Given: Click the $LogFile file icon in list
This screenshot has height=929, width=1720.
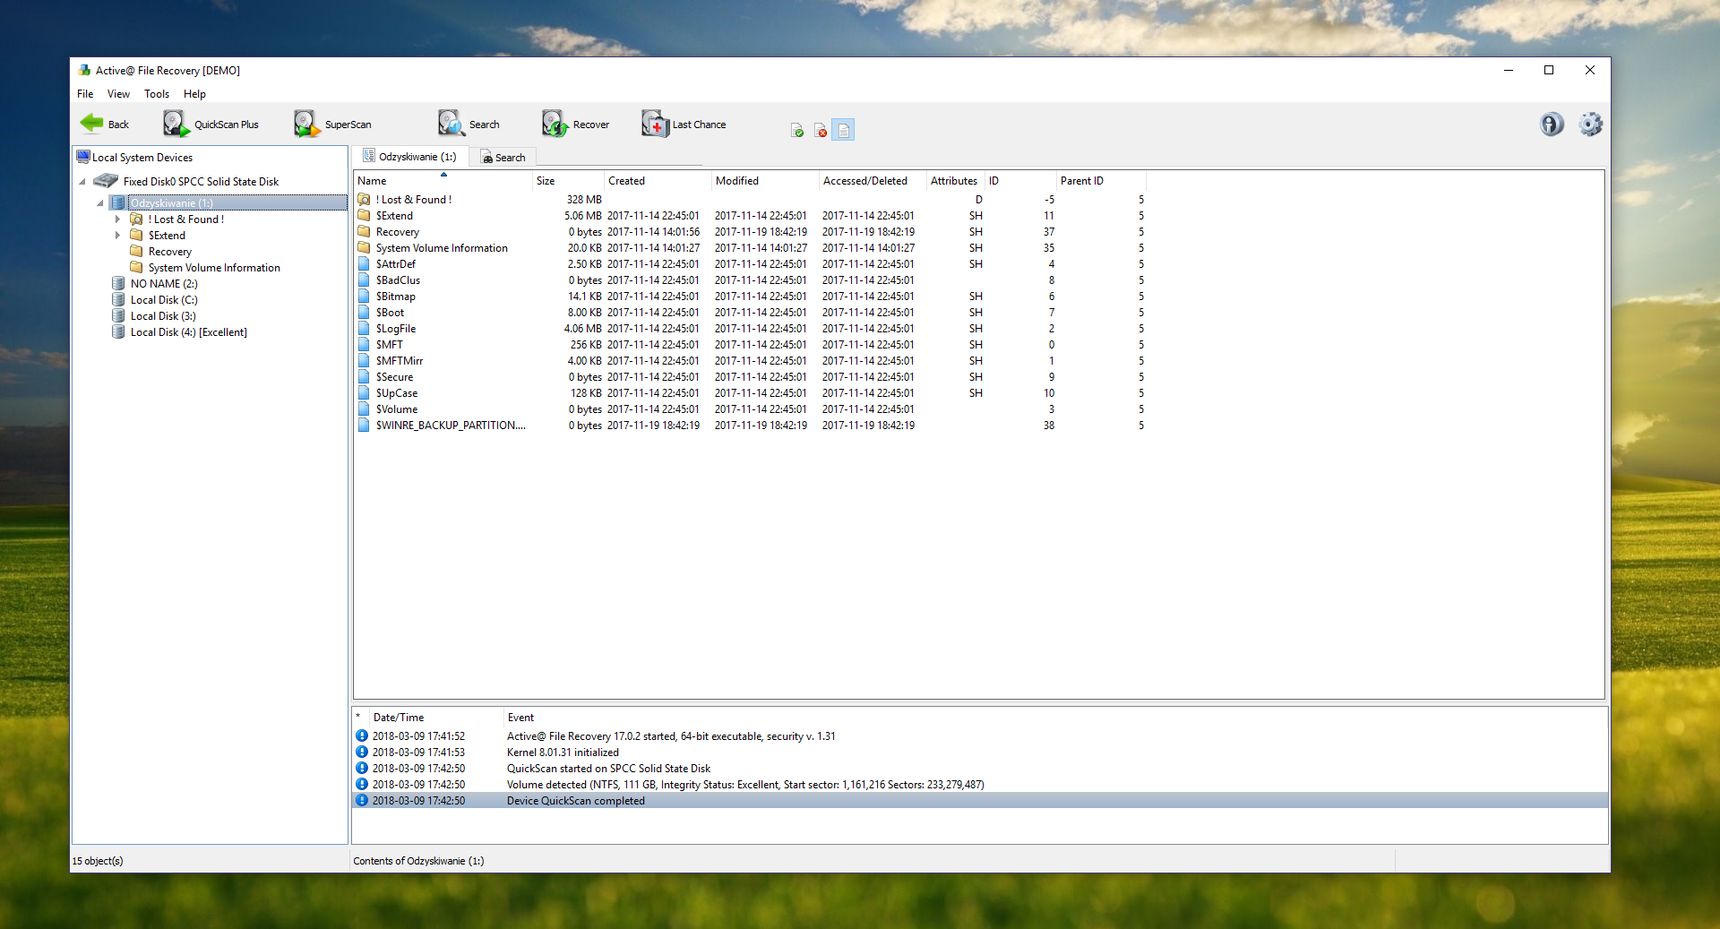Looking at the screenshot, I should 365,328.
